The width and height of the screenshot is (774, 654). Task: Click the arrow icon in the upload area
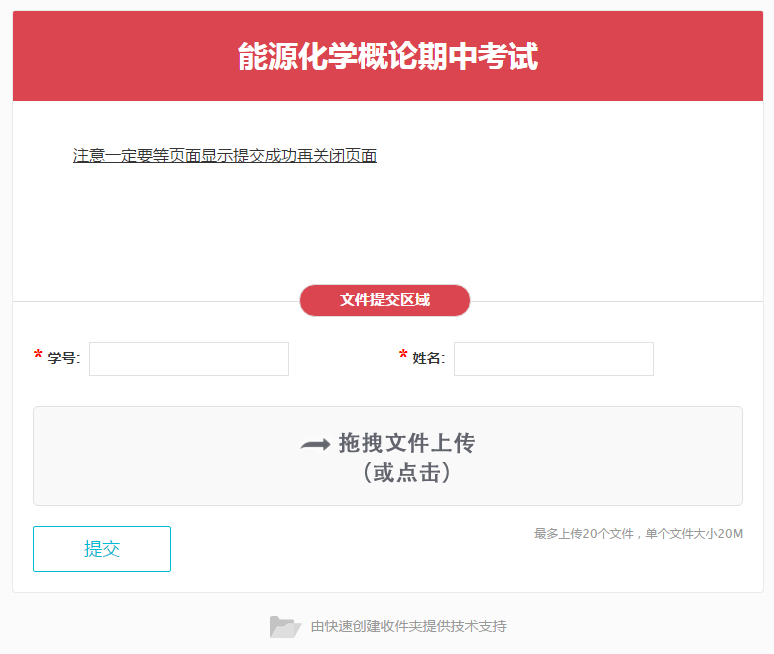[315, 445]
